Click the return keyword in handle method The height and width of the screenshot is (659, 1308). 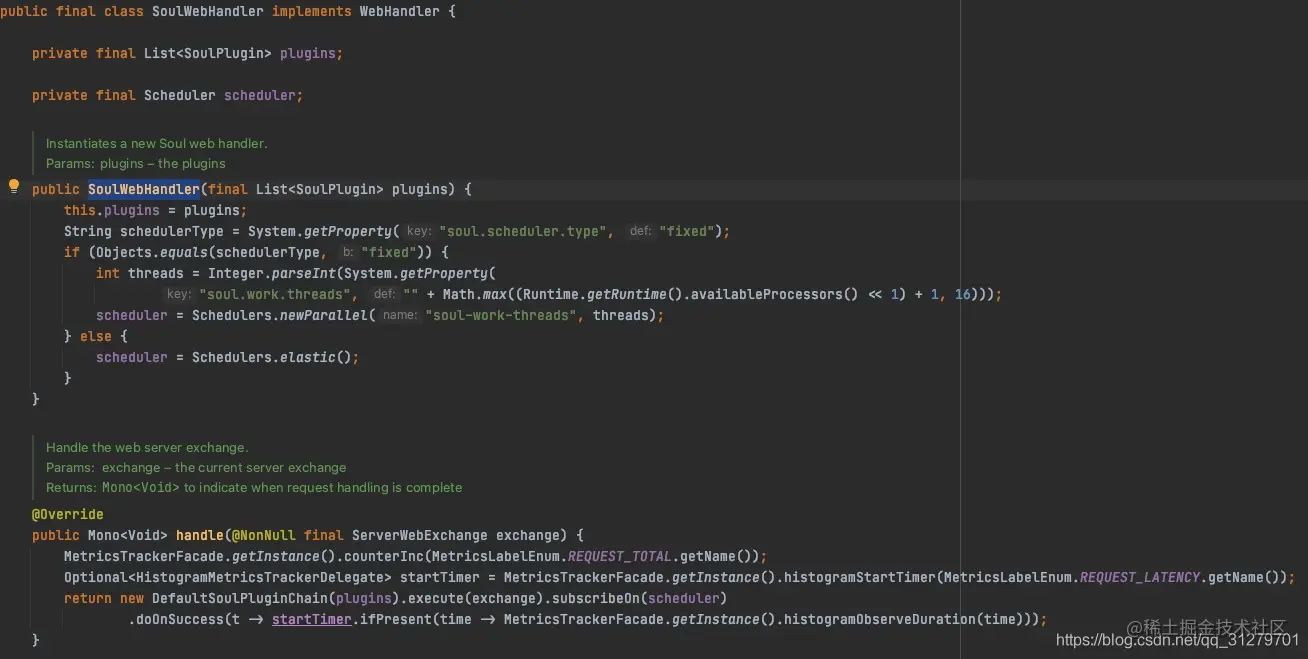pyautogui.click(x=88, y=598)
